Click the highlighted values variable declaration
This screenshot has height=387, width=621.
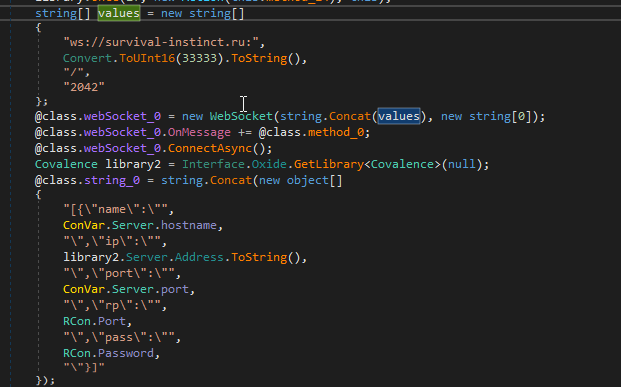pos(119,13)
